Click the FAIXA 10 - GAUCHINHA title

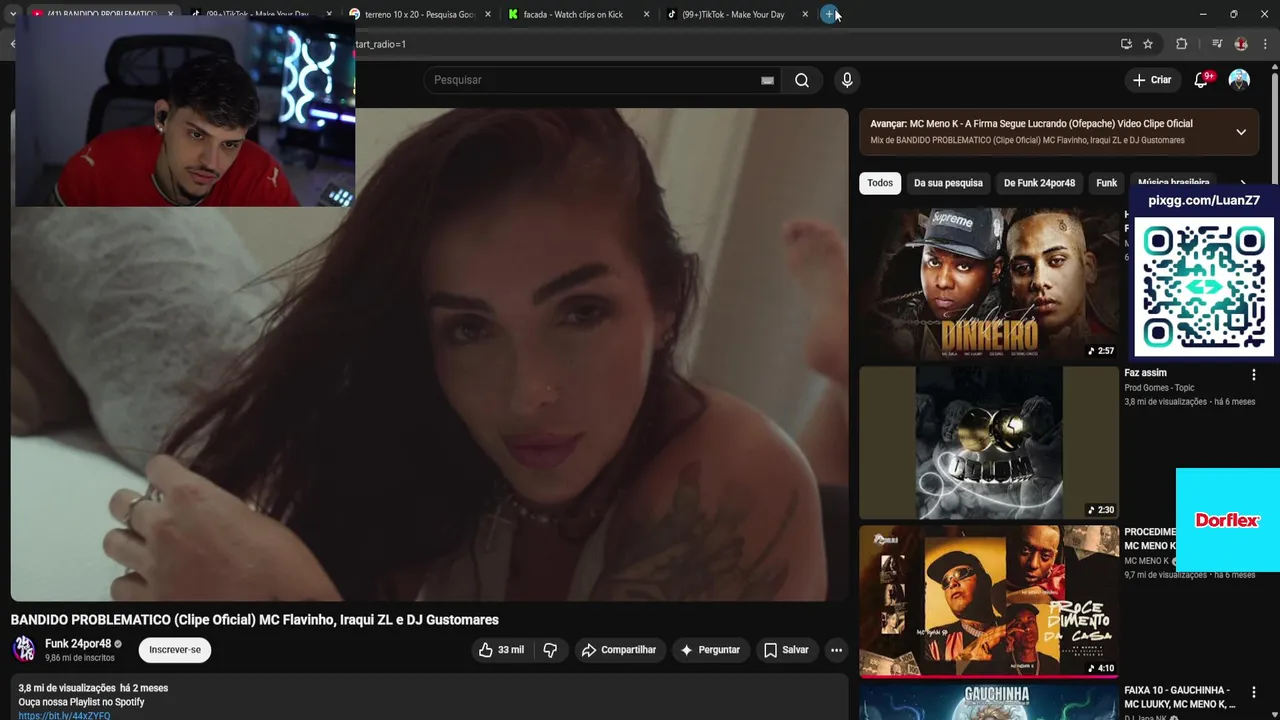pos(1179,697)
